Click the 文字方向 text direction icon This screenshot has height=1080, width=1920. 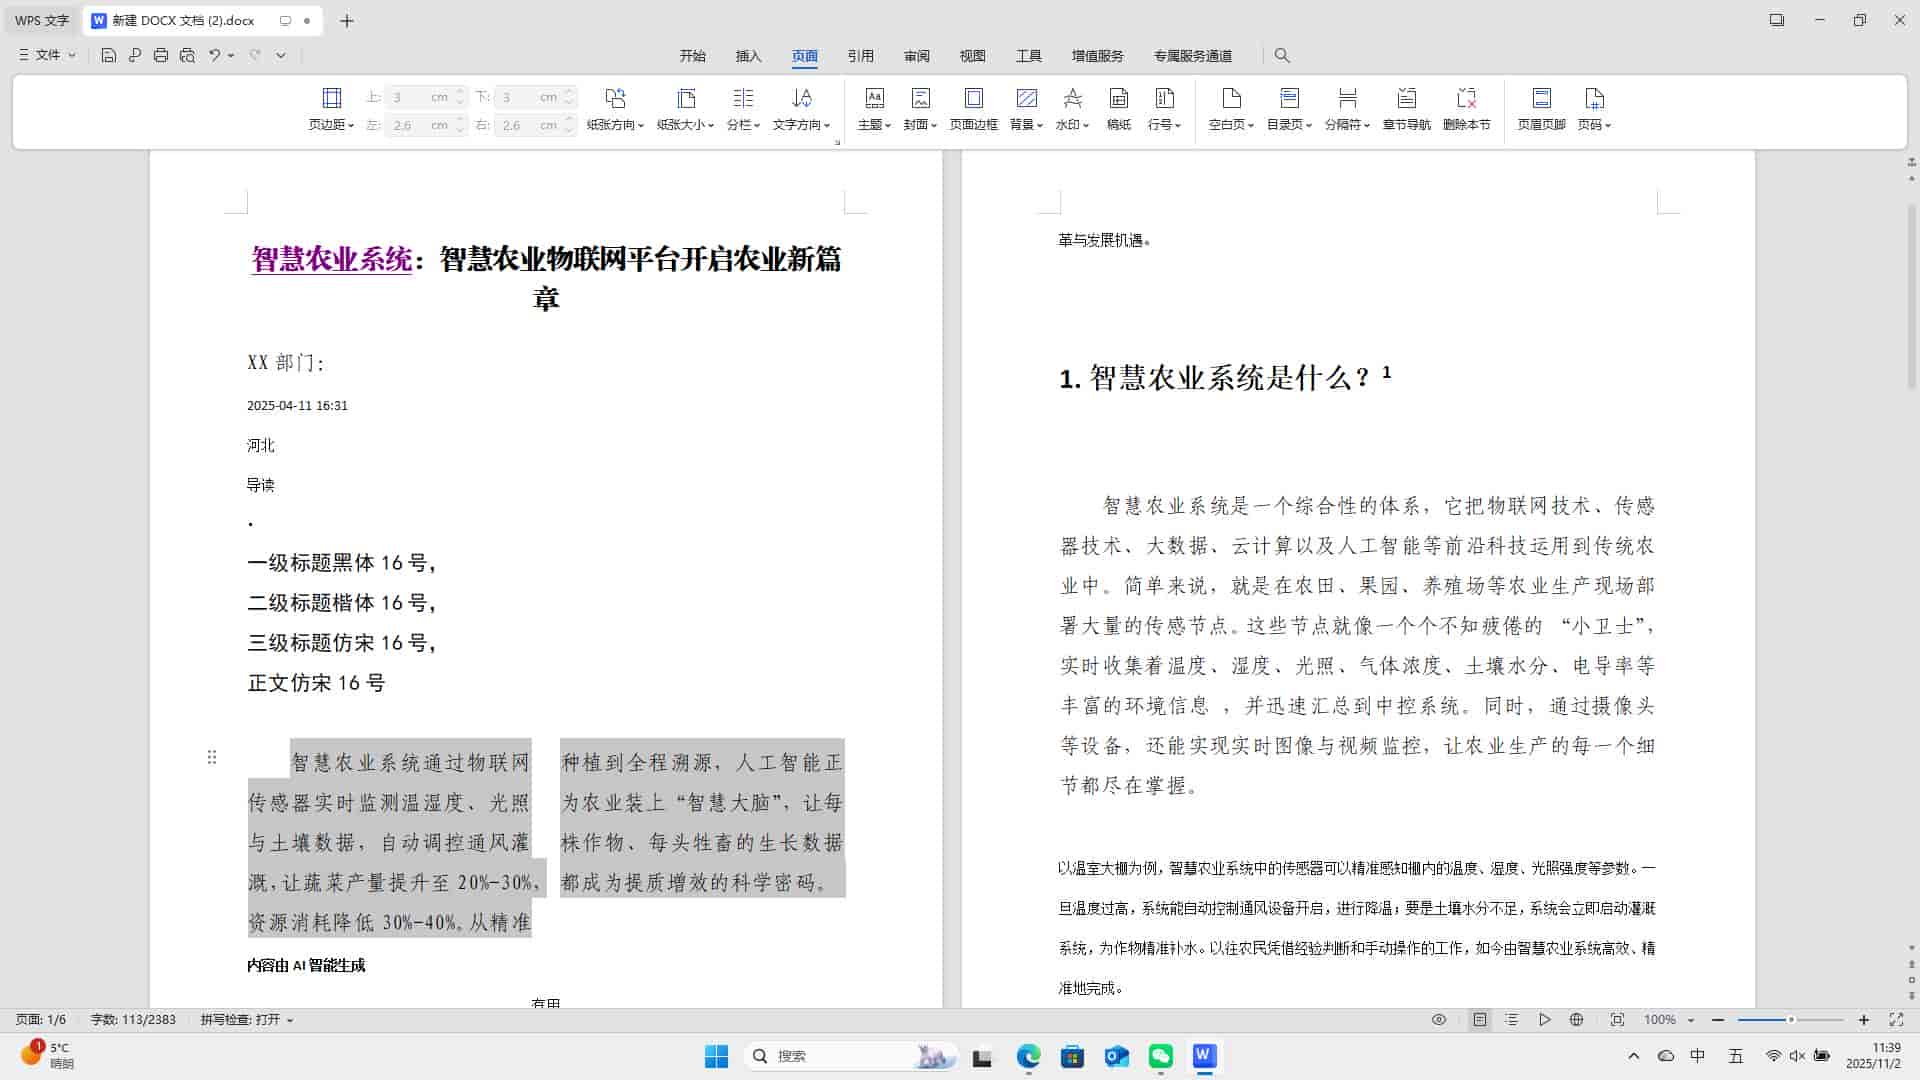tap(802, 98)
